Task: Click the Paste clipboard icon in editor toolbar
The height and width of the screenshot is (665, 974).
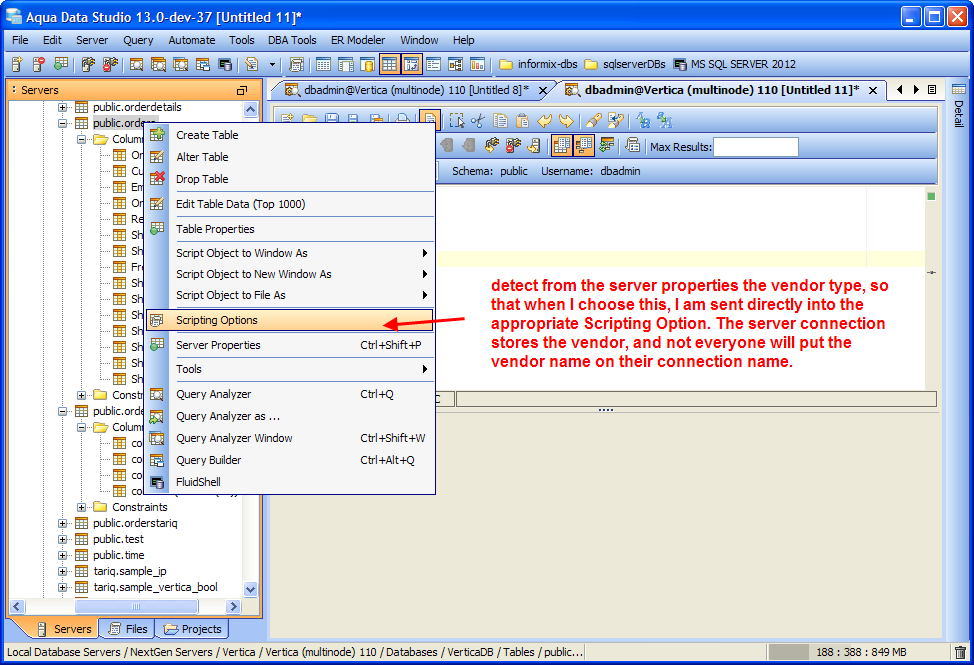Action: pos(522,120)
